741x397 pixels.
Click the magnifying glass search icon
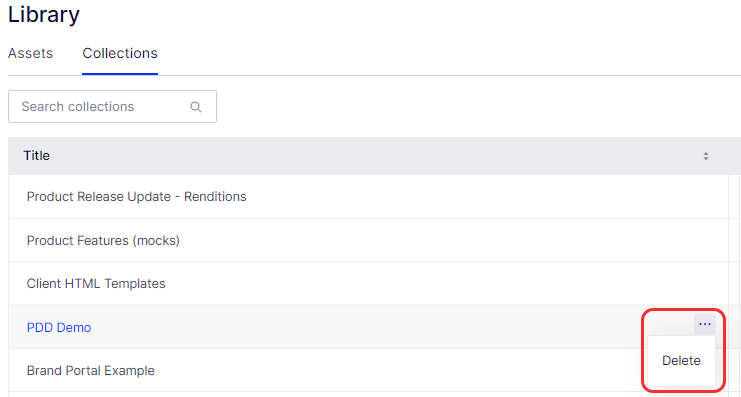click(196, 107)
